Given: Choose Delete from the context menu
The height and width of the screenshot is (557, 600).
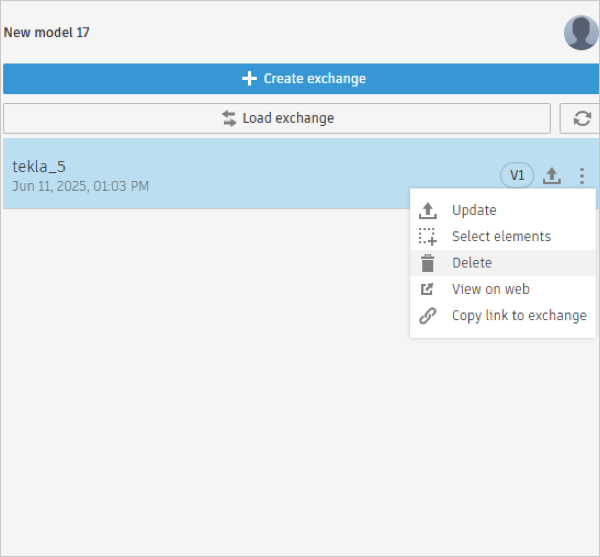Looking at the screenshot, I should [502, 263].
